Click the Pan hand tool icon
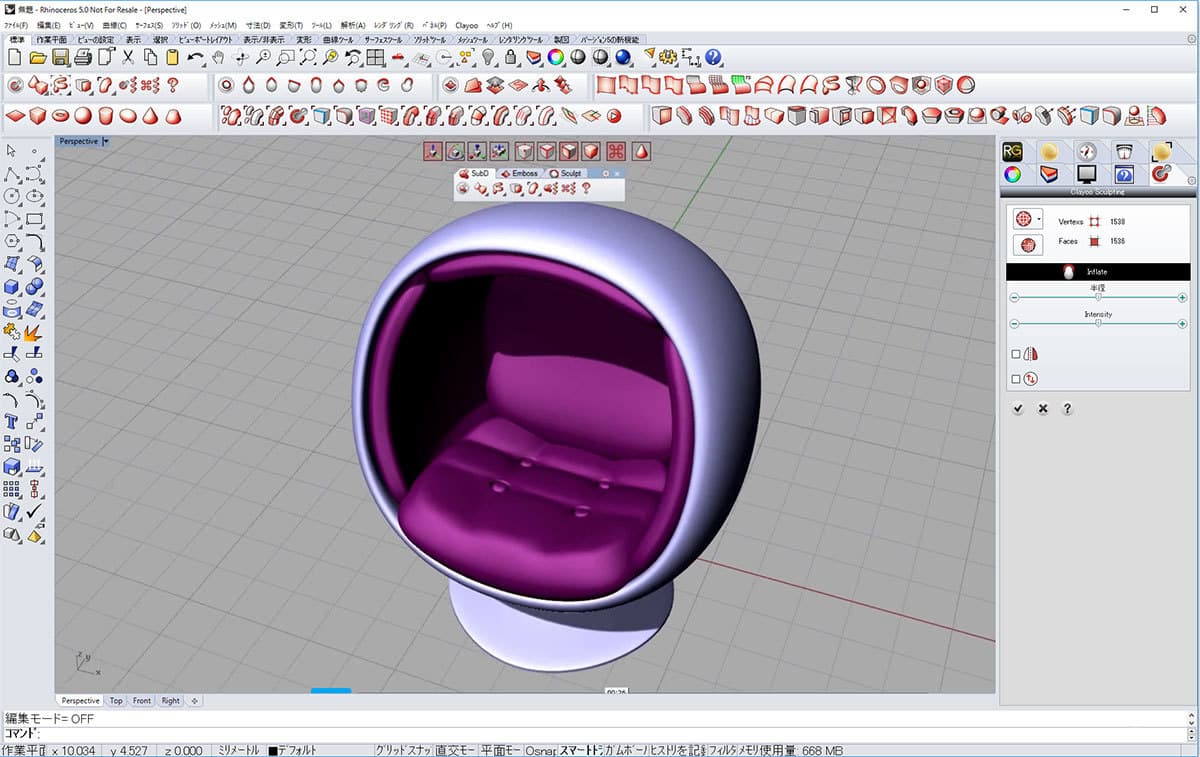The width and height of the screenshot is (1200, 757). tap(219, 57)
